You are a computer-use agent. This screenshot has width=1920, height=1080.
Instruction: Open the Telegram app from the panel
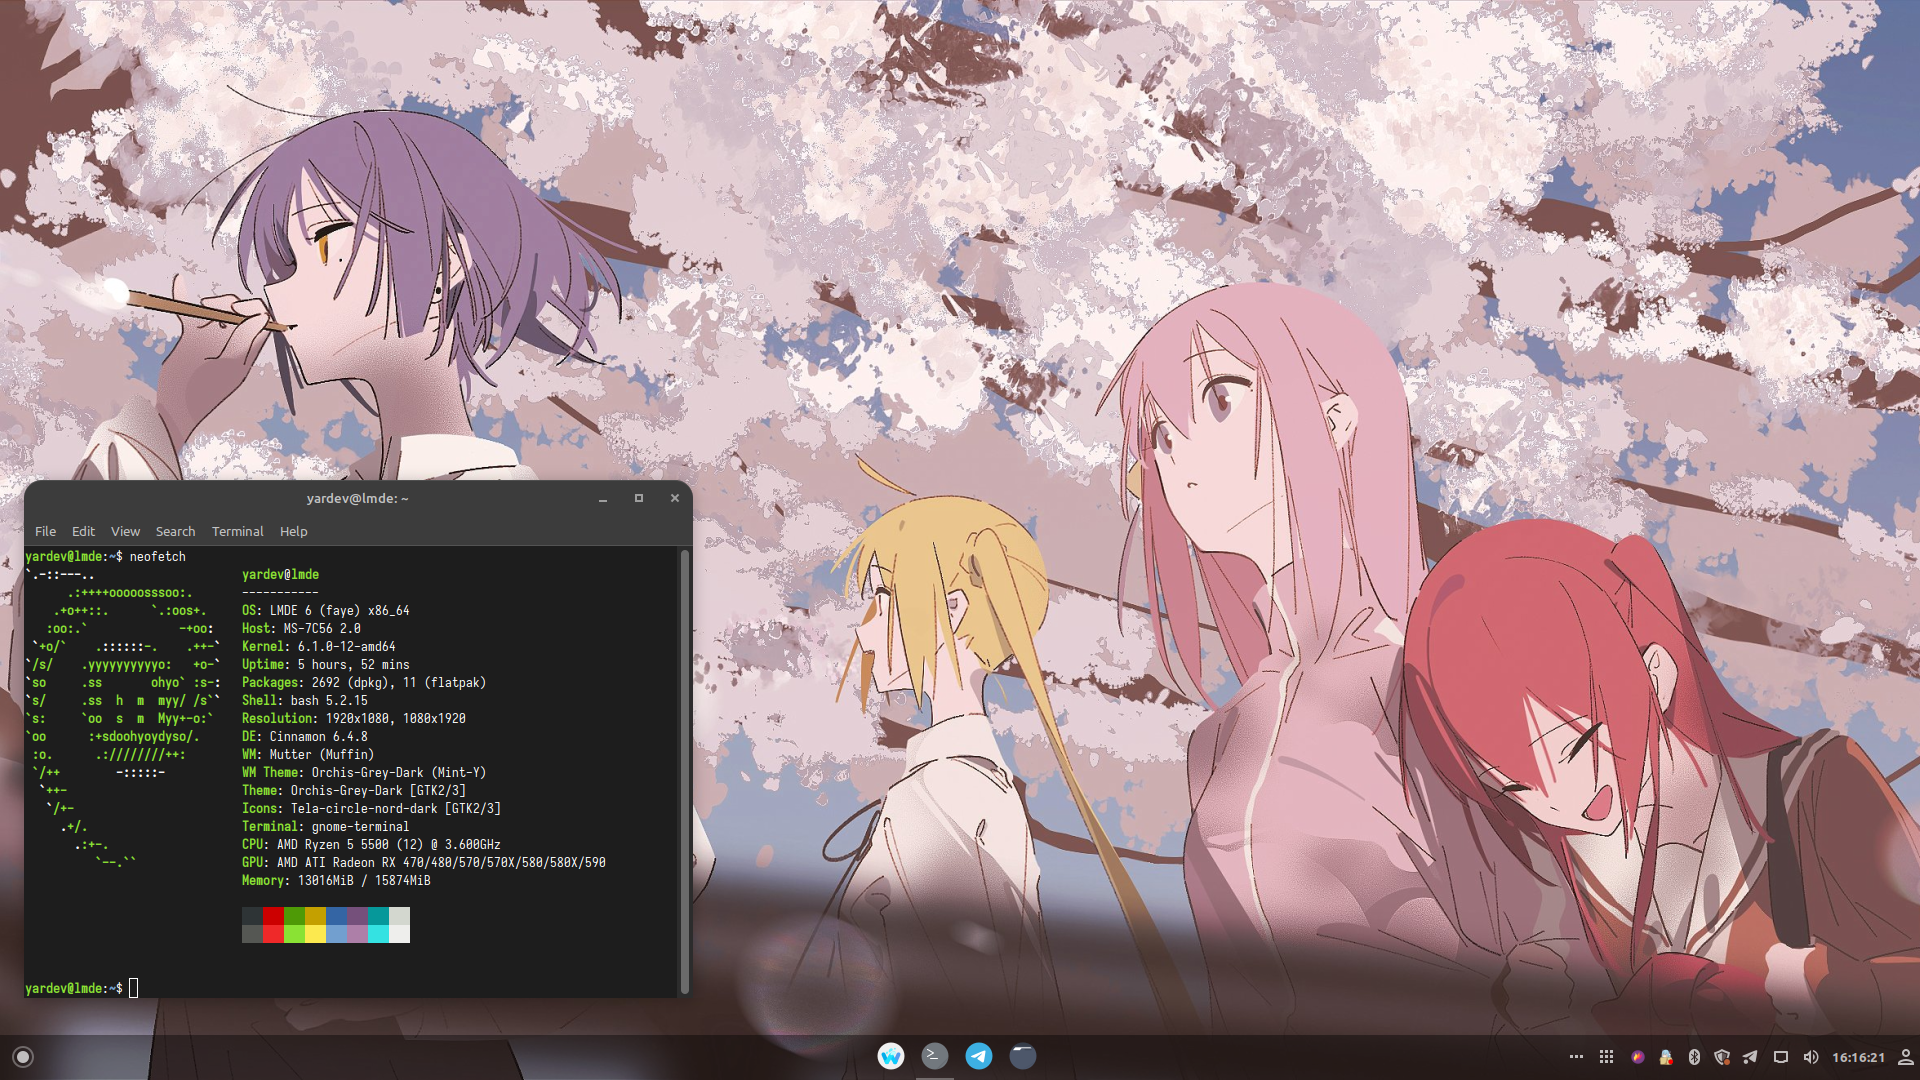point(978,1056)
